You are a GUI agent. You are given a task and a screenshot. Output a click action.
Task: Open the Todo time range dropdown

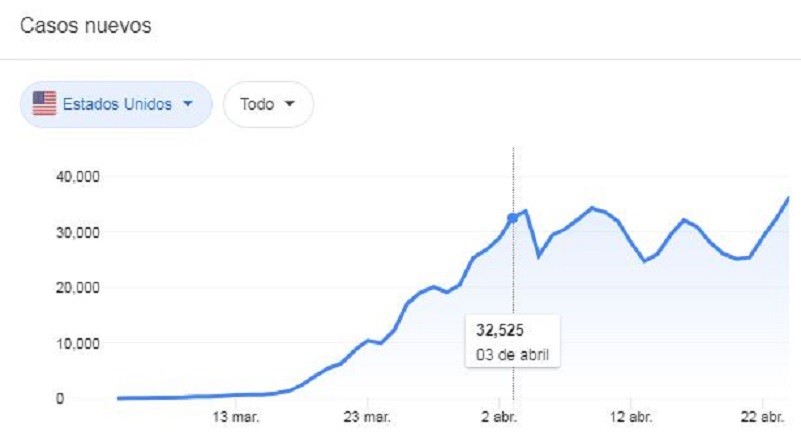tap(268, 104)
